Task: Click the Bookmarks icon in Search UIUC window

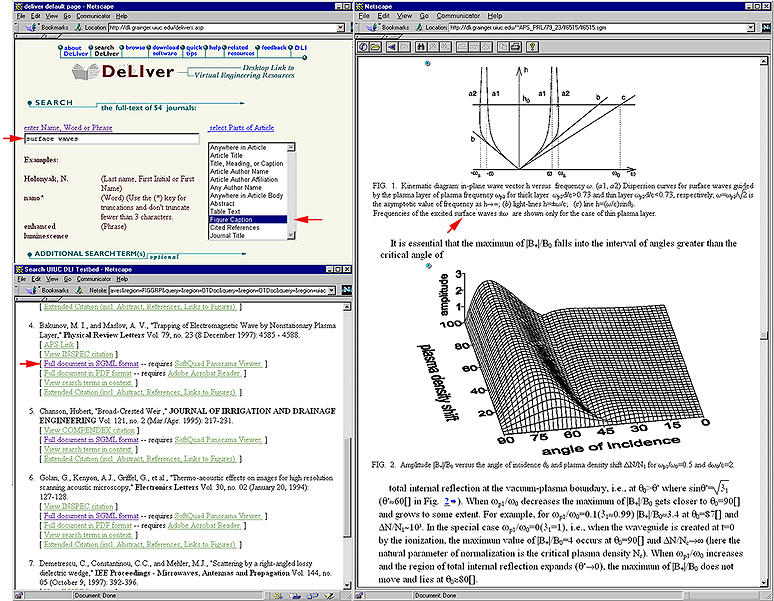Action: click(31, 290)
